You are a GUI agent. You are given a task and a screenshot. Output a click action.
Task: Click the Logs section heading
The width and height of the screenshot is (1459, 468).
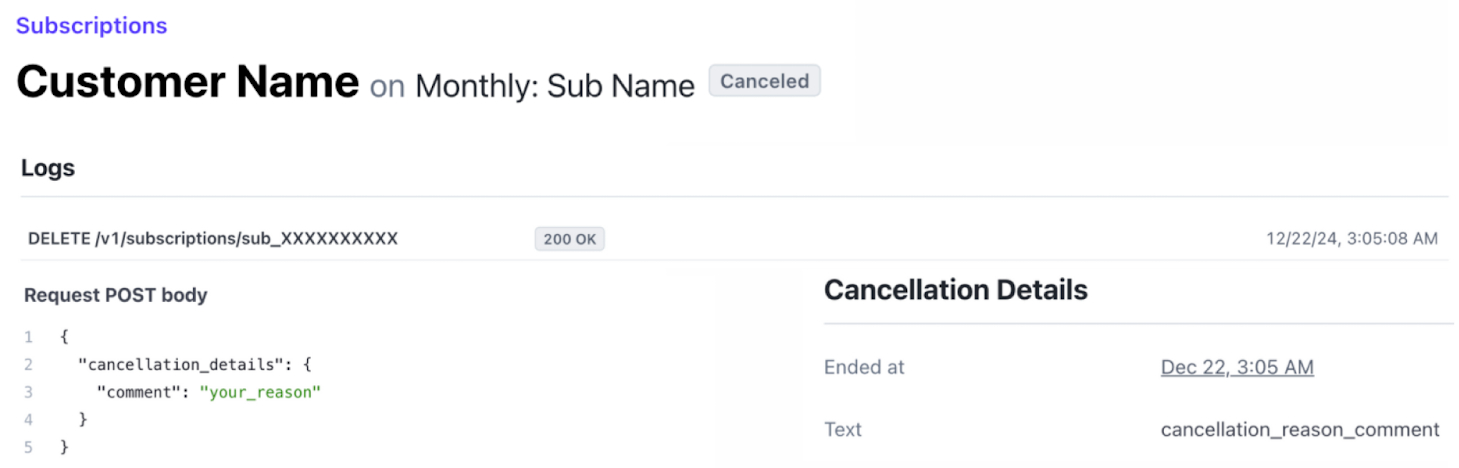(x=48, y=168)
